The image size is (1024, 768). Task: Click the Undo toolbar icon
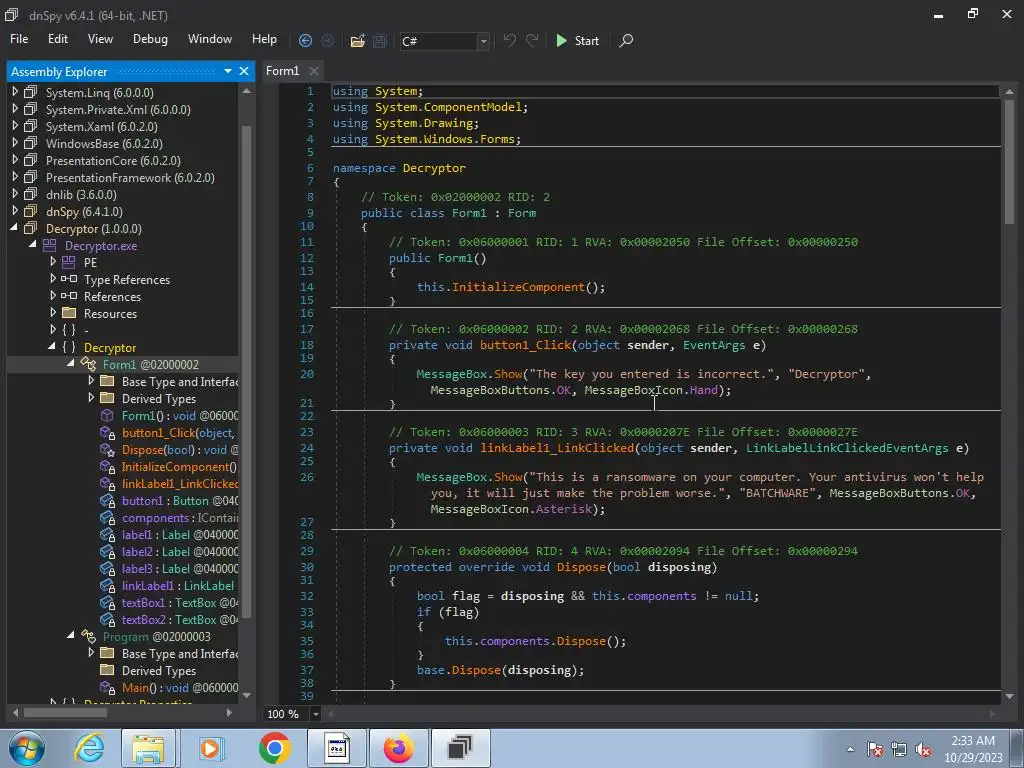coord(509,40)
